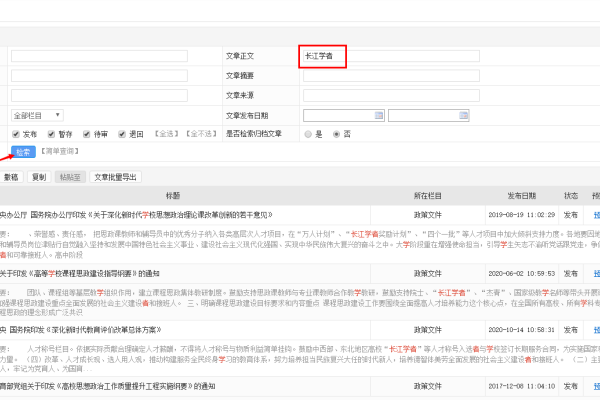This screenshot has height=400, width=600.
Task: Click 发布 status in the 2019-08-19 row
Action: pyautogui.click(x=571, y=215)
